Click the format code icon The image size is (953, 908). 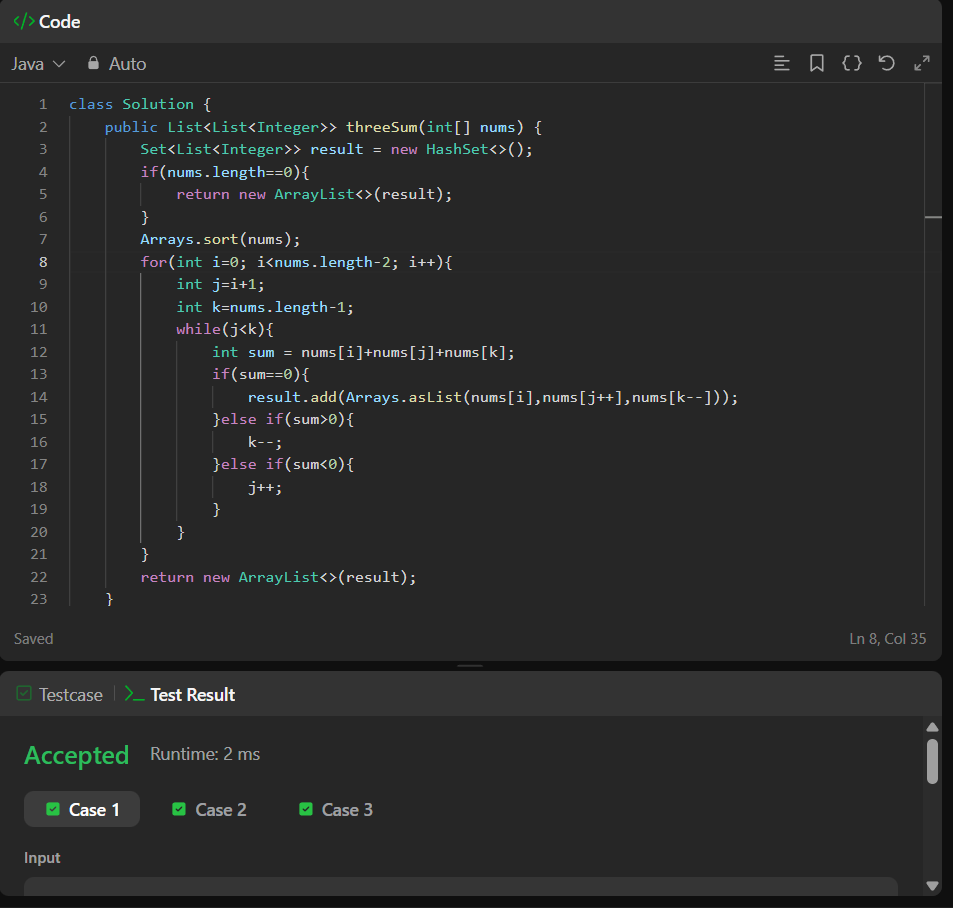point(782,63)
